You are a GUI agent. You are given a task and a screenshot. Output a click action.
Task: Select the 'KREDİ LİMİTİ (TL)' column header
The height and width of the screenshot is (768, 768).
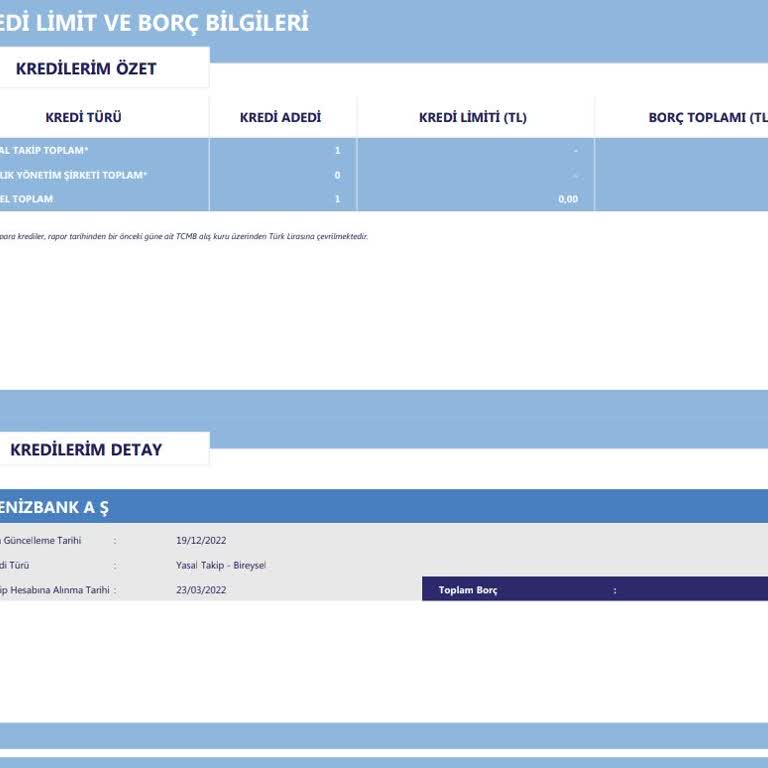(x=473, y=118)
